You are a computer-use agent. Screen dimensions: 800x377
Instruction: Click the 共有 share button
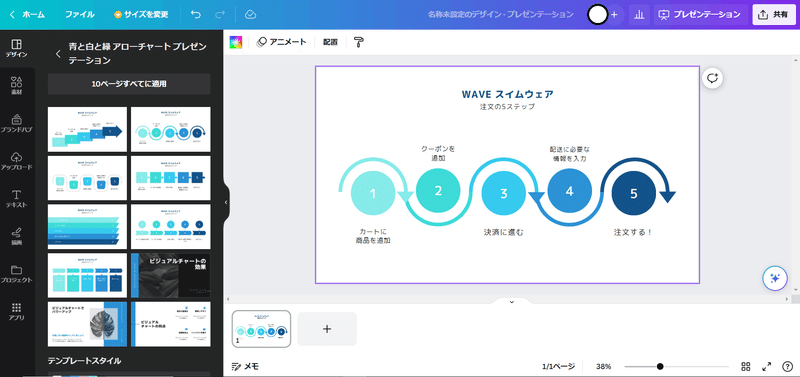773,15
